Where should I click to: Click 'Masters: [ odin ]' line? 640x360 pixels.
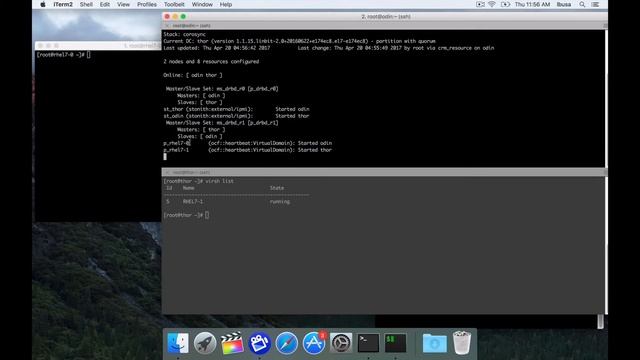(201, 96)
